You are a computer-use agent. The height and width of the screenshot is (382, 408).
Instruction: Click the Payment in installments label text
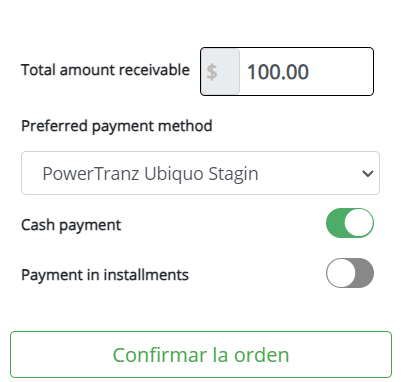pos(105,275)
